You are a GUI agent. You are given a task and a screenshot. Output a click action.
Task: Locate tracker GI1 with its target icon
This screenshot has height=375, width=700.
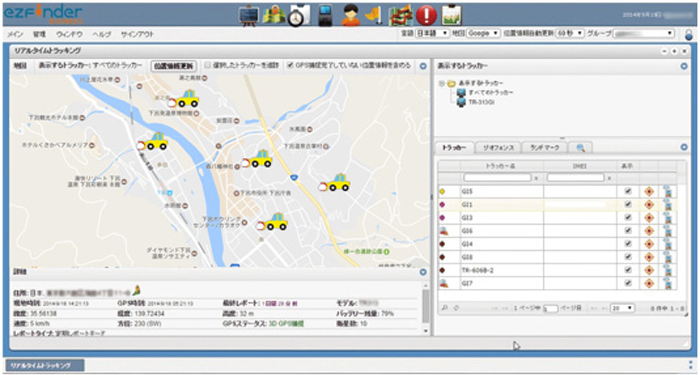click(x=649, y=204)
